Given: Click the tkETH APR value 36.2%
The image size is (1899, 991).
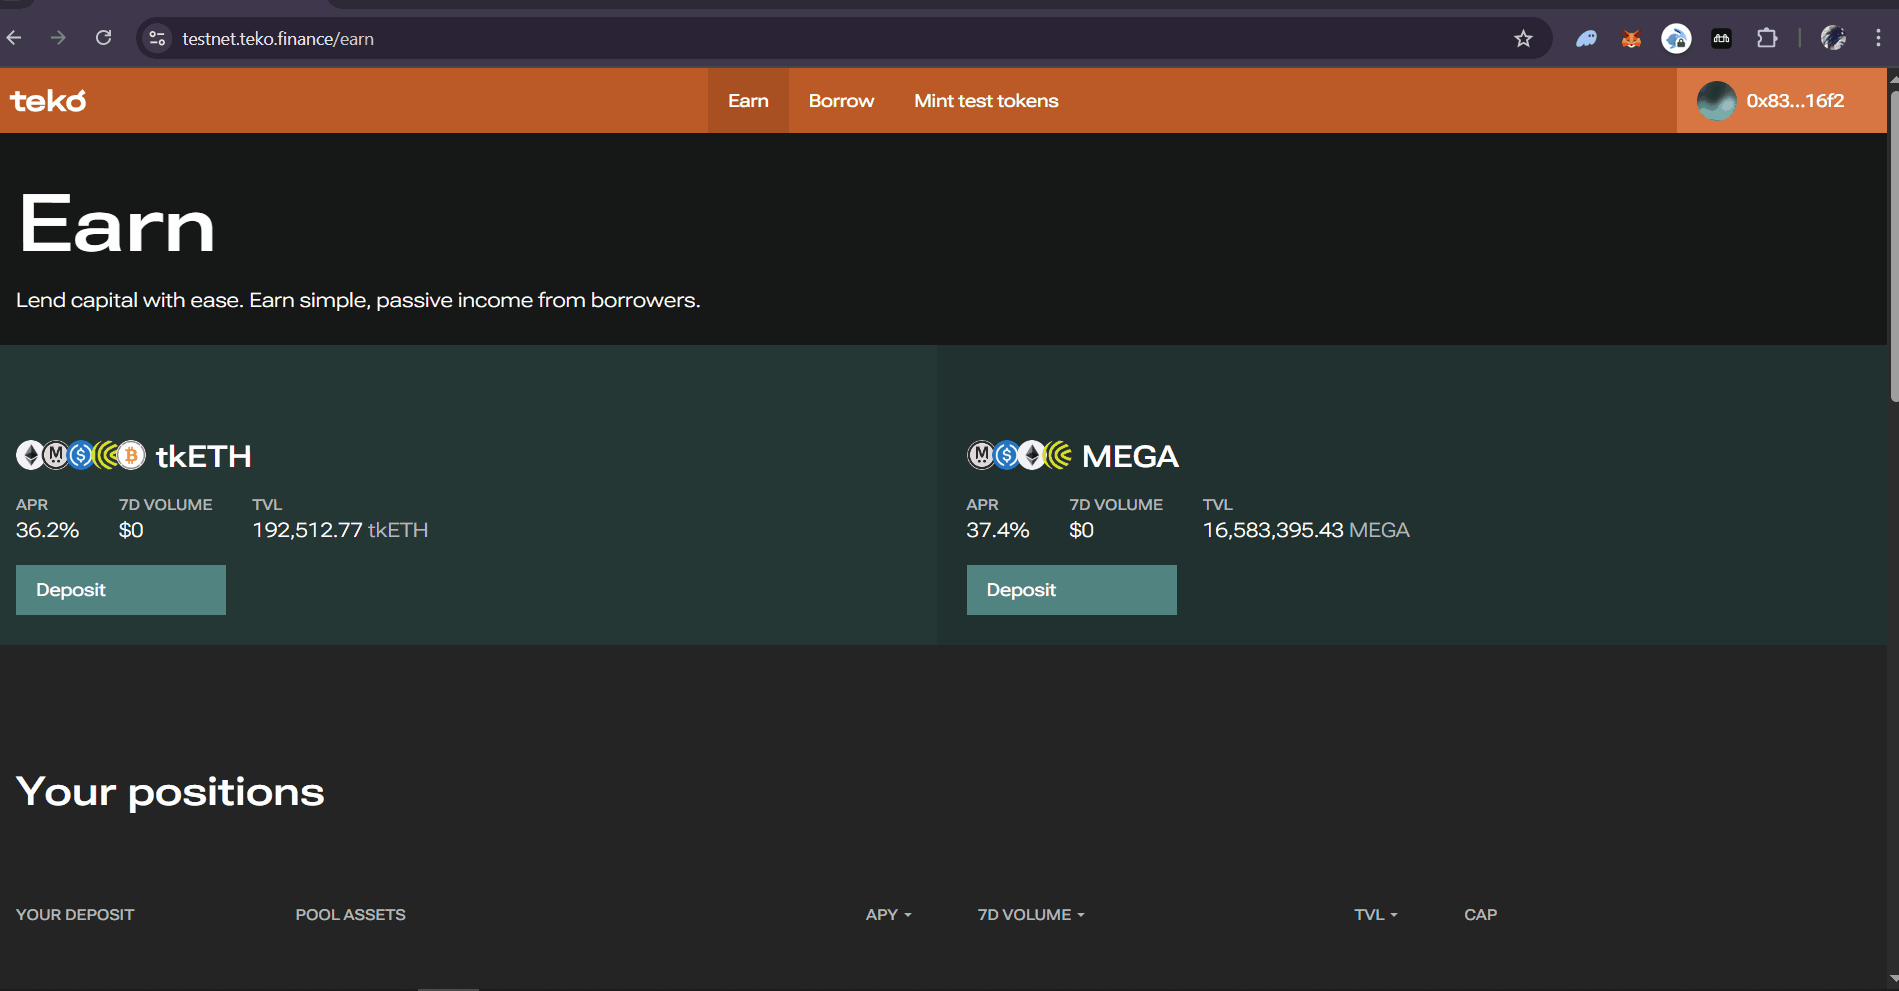Looking at the screenshot, I should [47, 530].
